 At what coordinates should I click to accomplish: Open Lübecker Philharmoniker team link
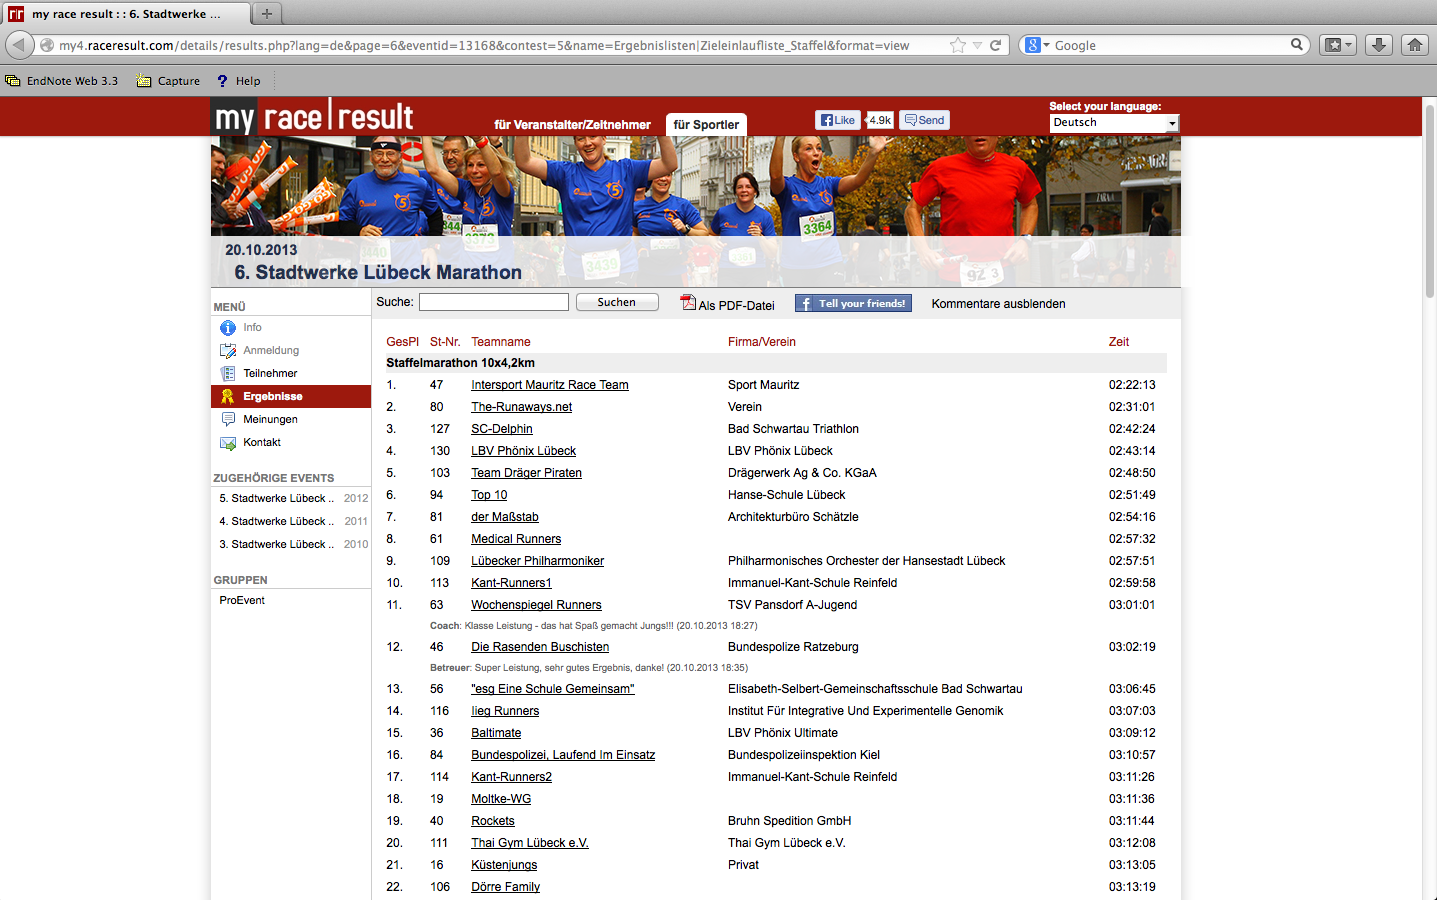click(538, 561)
